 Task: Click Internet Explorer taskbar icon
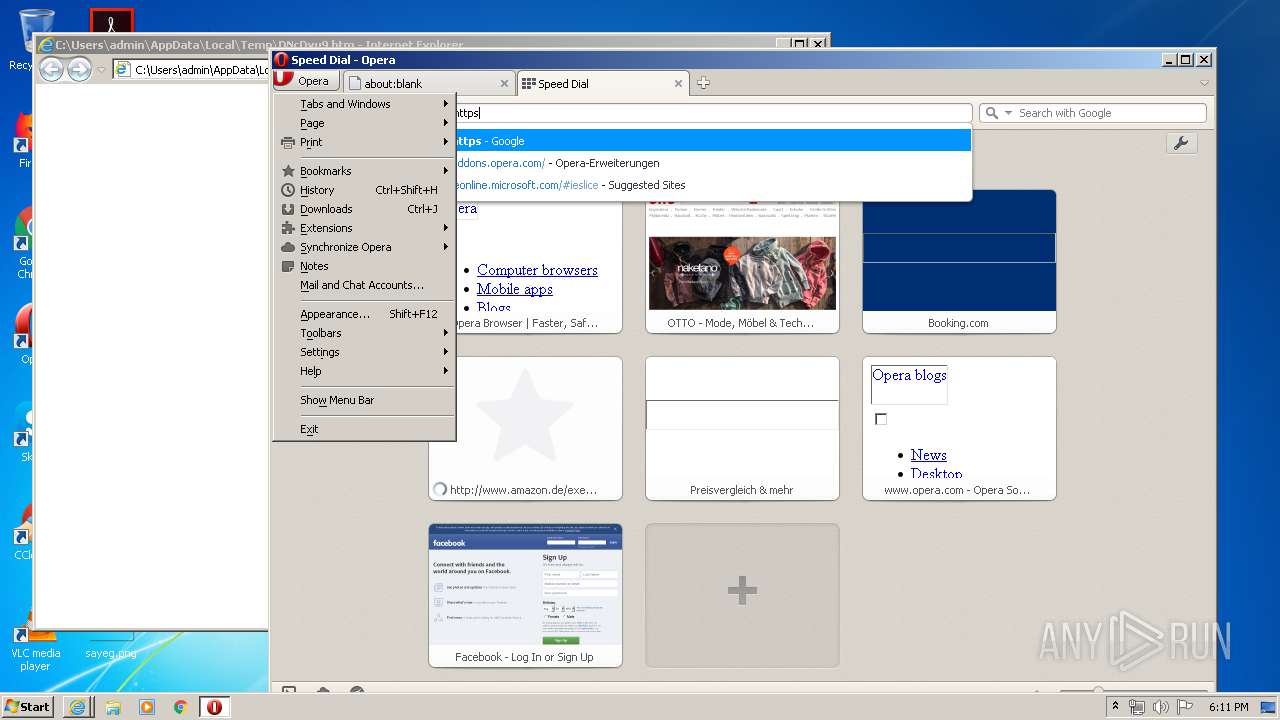[78, 707]
